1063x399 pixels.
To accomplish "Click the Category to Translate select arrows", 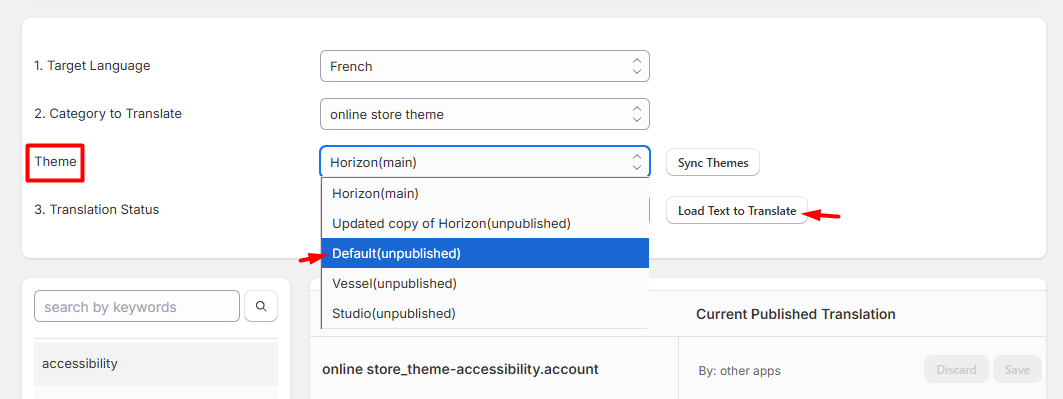I will coord(636,114).
